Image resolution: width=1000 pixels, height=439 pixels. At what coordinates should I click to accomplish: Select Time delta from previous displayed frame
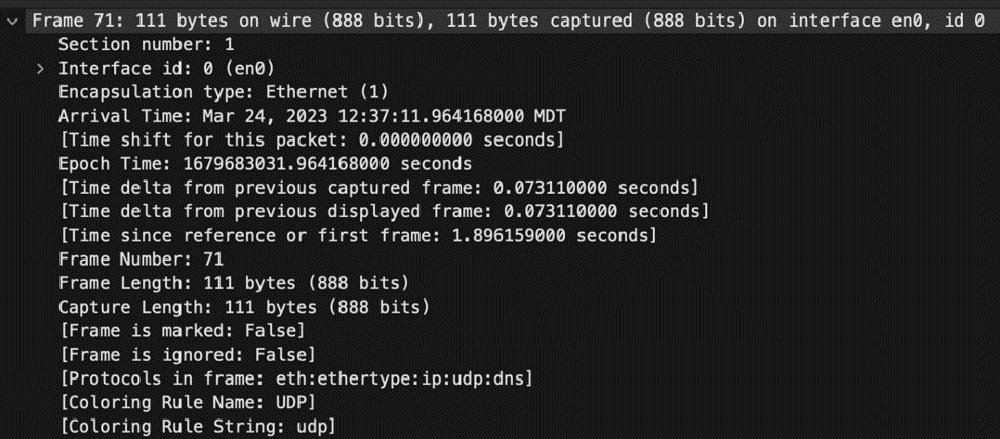[x=383, y=210]
